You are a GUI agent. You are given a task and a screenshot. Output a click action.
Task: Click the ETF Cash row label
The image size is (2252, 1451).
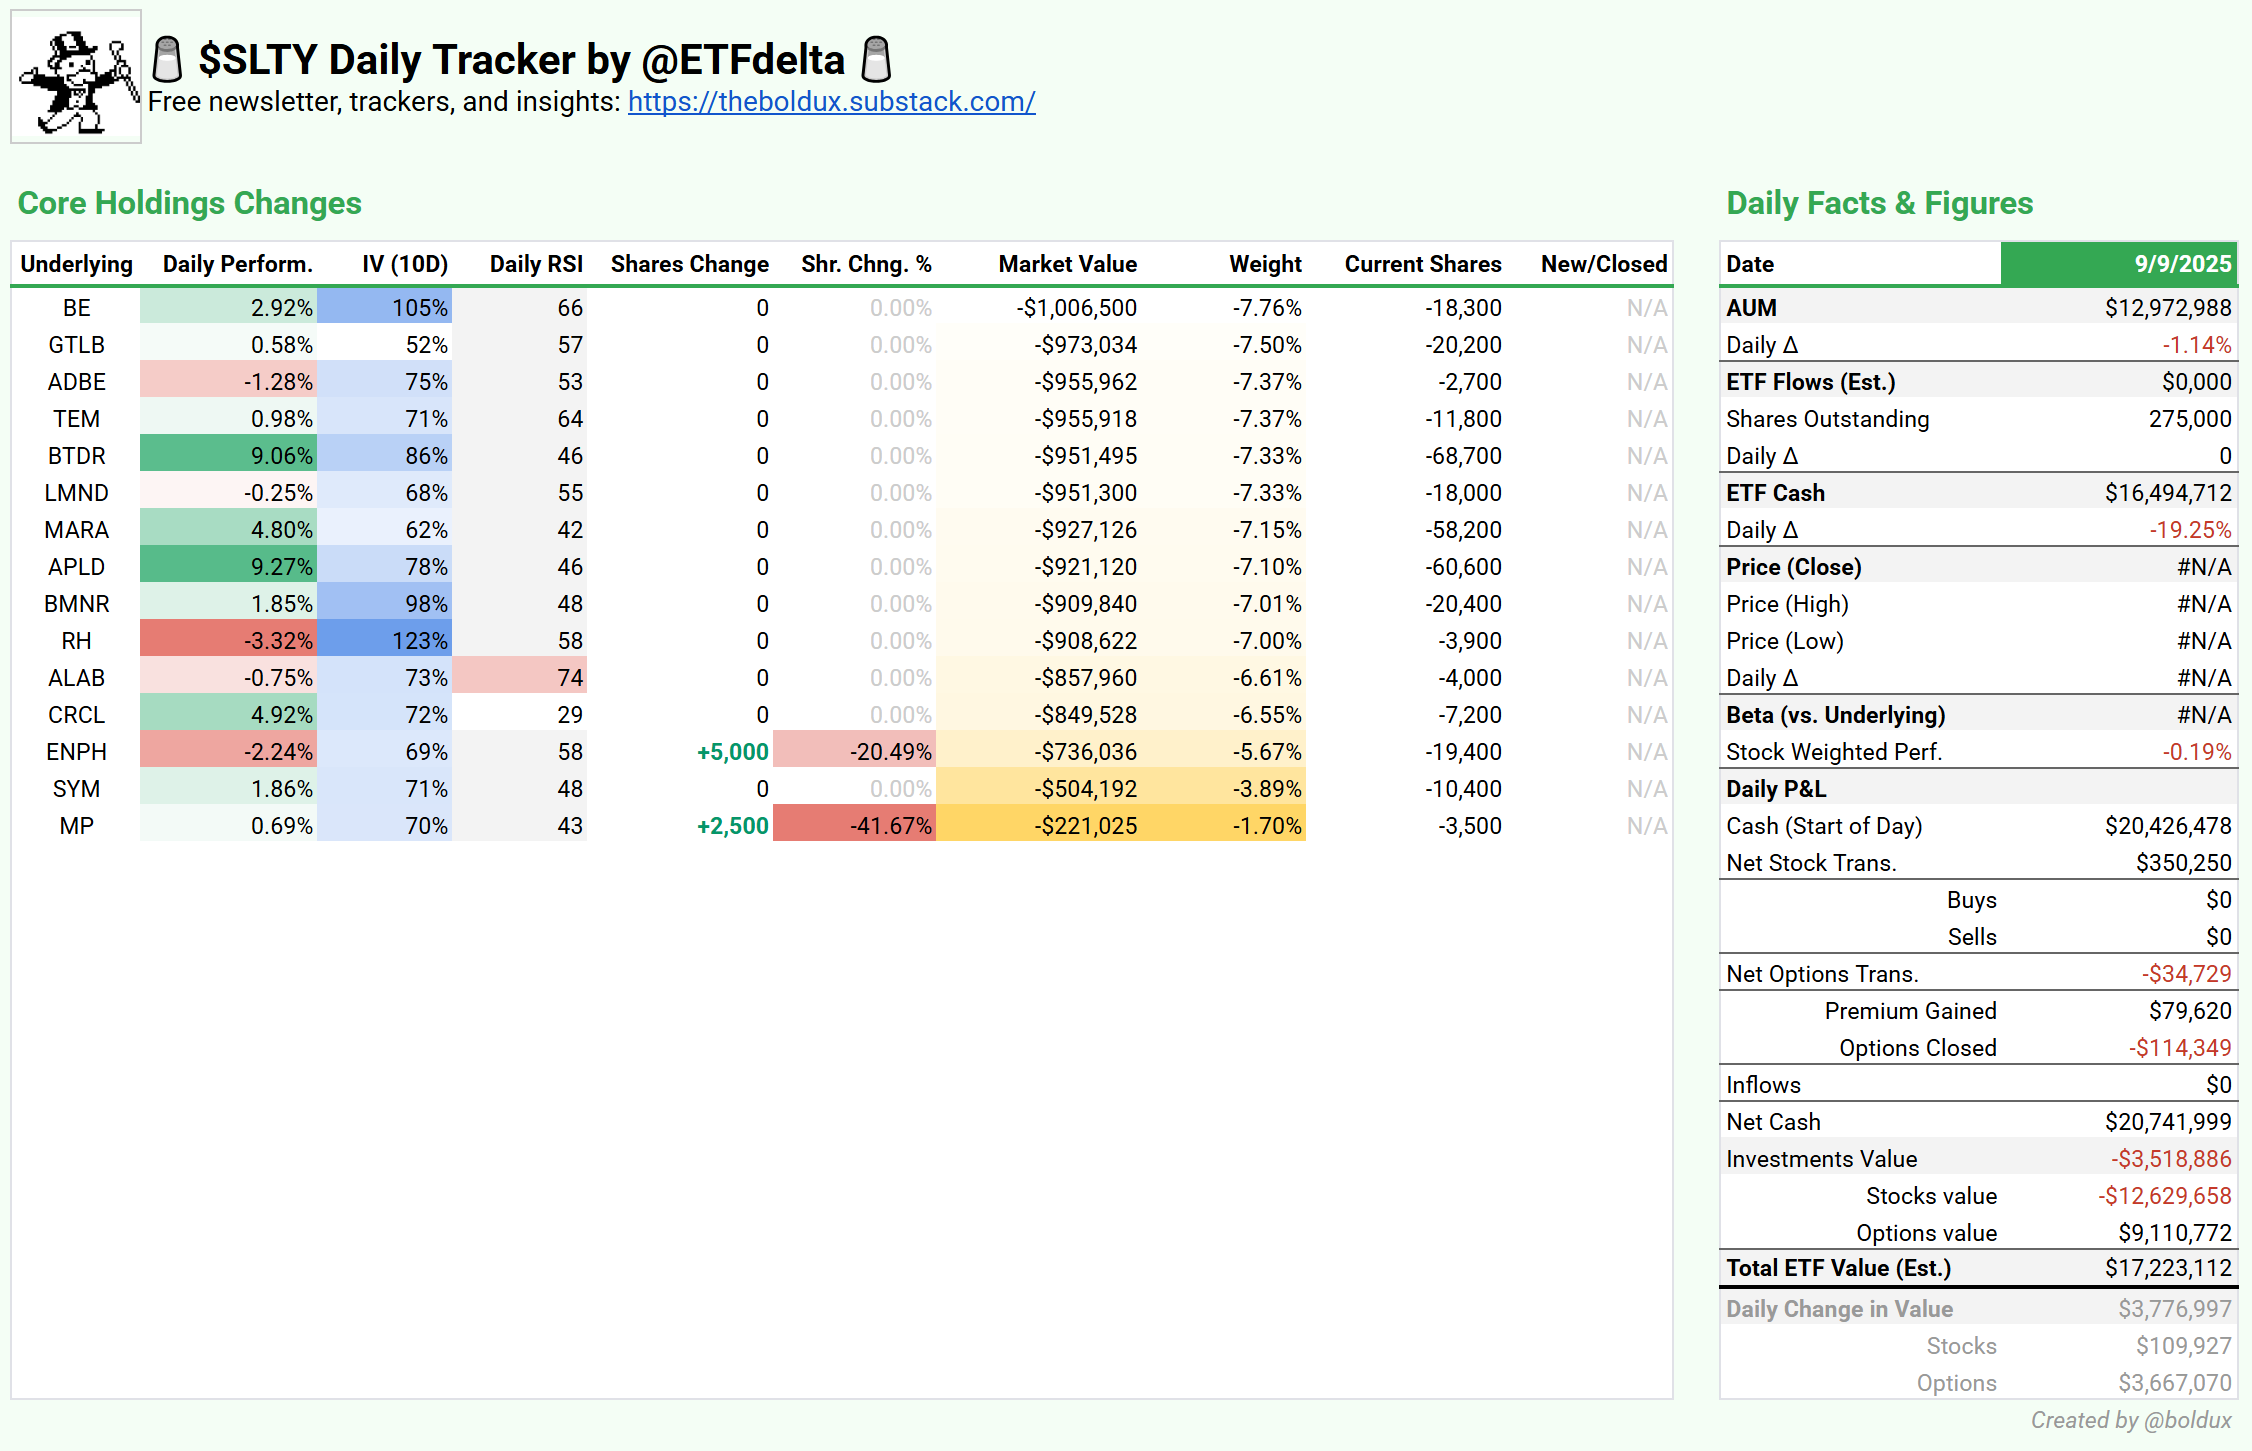pos(1775,493)
